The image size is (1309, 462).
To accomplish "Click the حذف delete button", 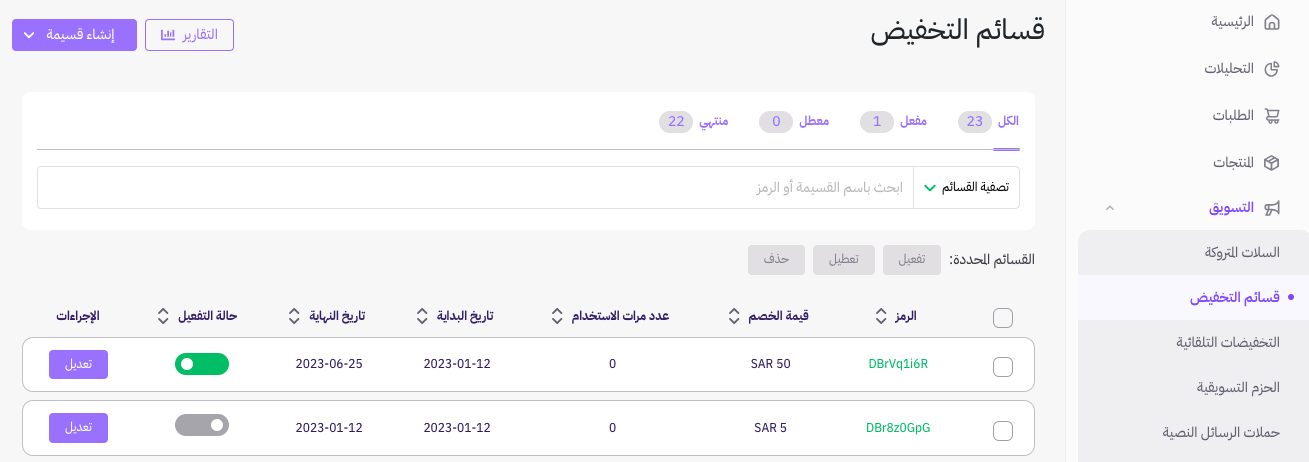I will 776,260.
